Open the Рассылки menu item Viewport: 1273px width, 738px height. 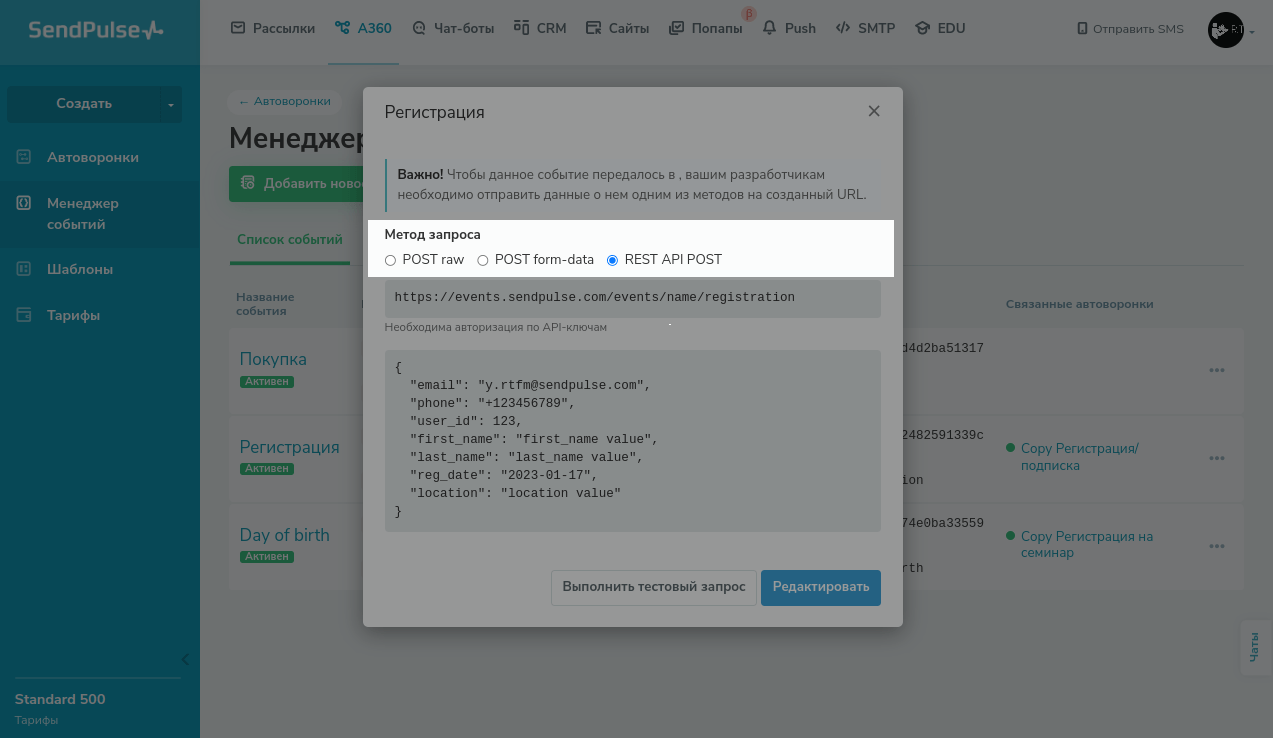(273, 28)
